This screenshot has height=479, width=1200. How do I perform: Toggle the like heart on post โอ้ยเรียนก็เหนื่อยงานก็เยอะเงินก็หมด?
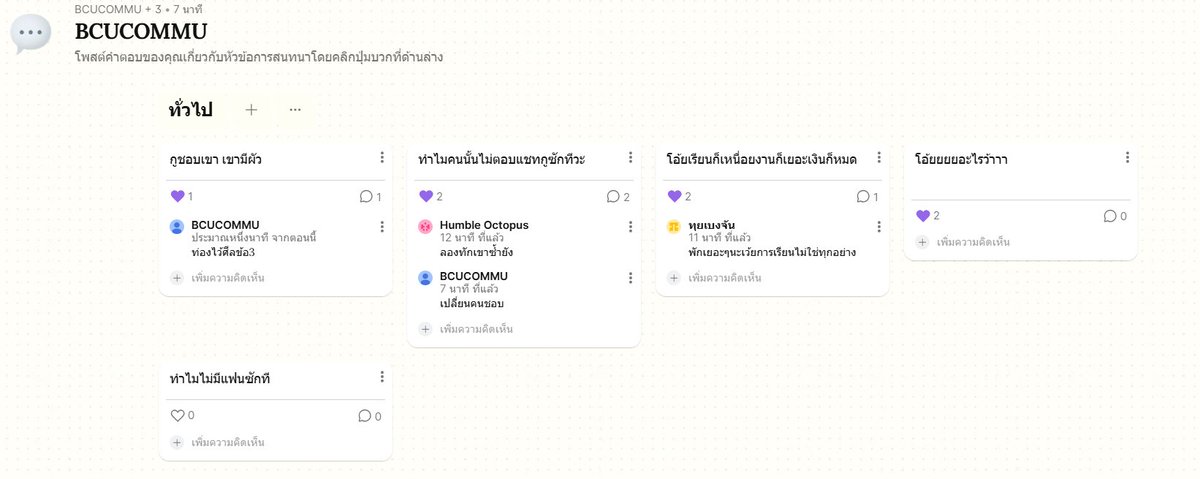click(674, 196)
